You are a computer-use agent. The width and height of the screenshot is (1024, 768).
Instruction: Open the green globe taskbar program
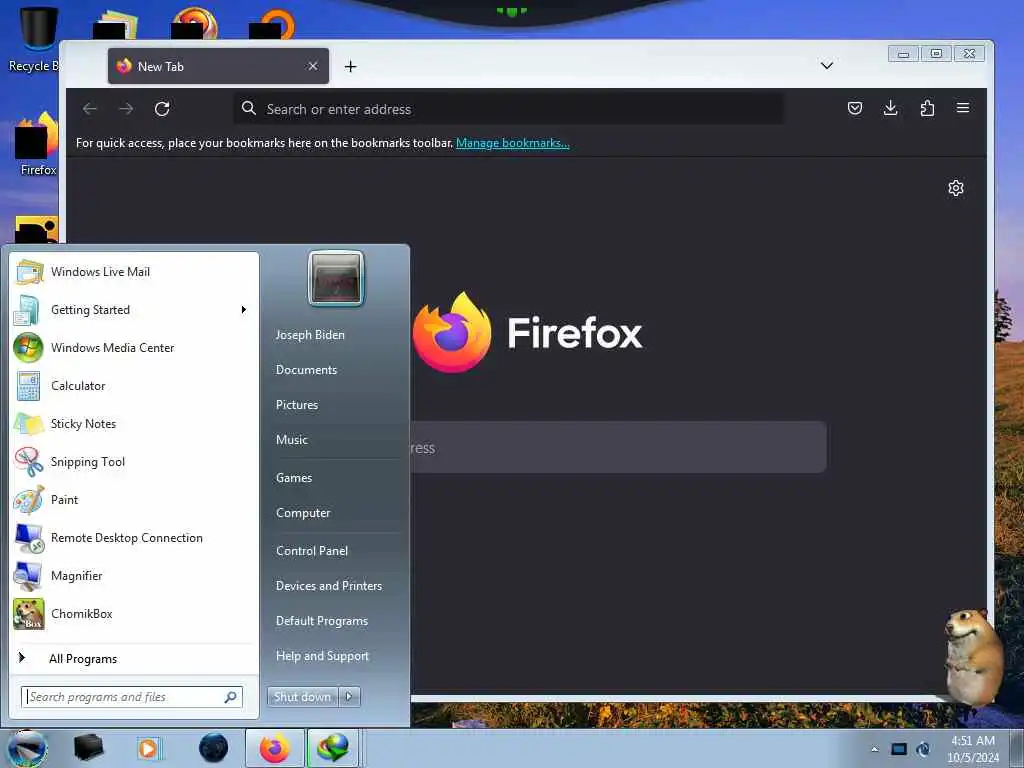[332, 748]
